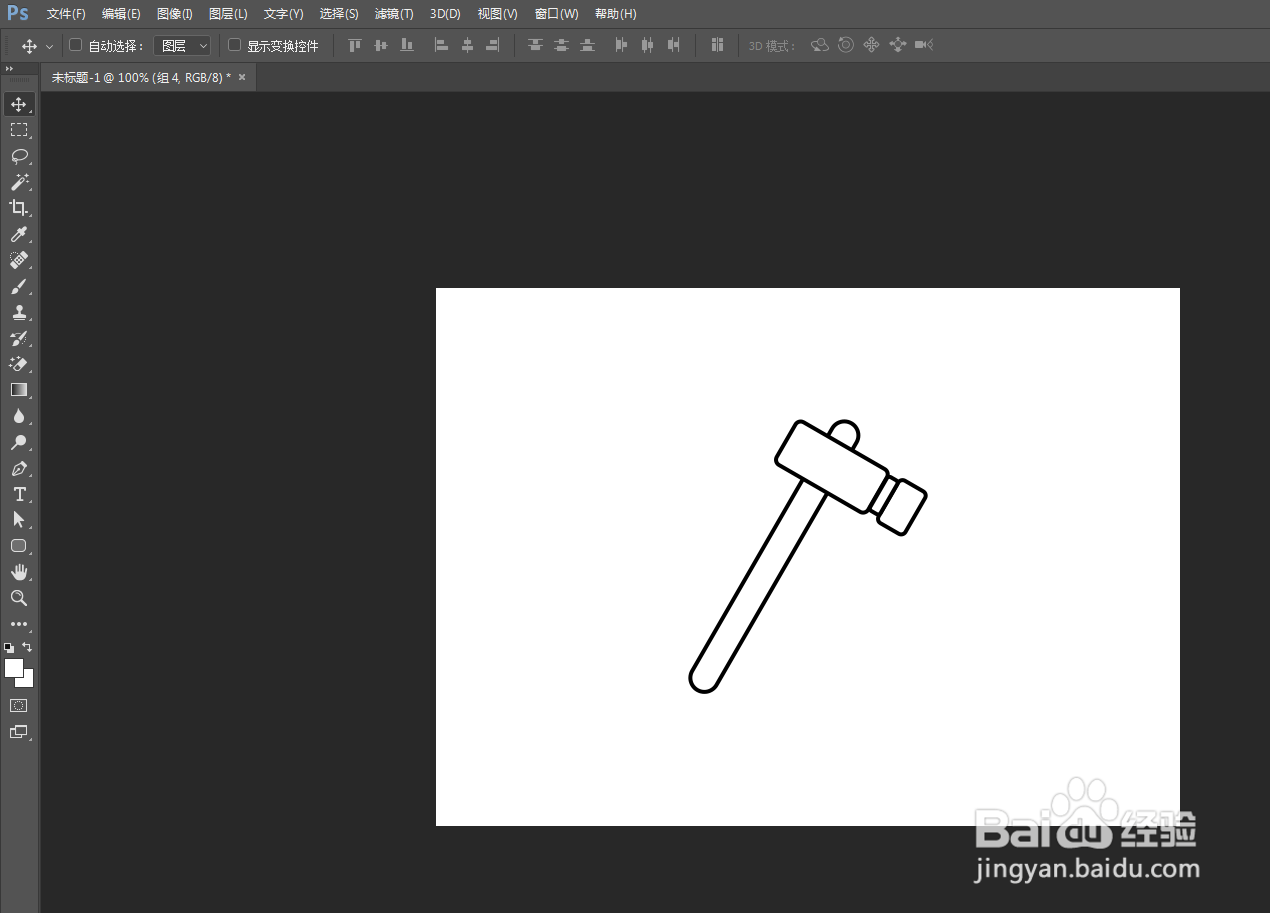Select the Rounded Rectangle shape tool
Image resolution: width=1270 pixels, height=913 pixels.
point(19,546)
